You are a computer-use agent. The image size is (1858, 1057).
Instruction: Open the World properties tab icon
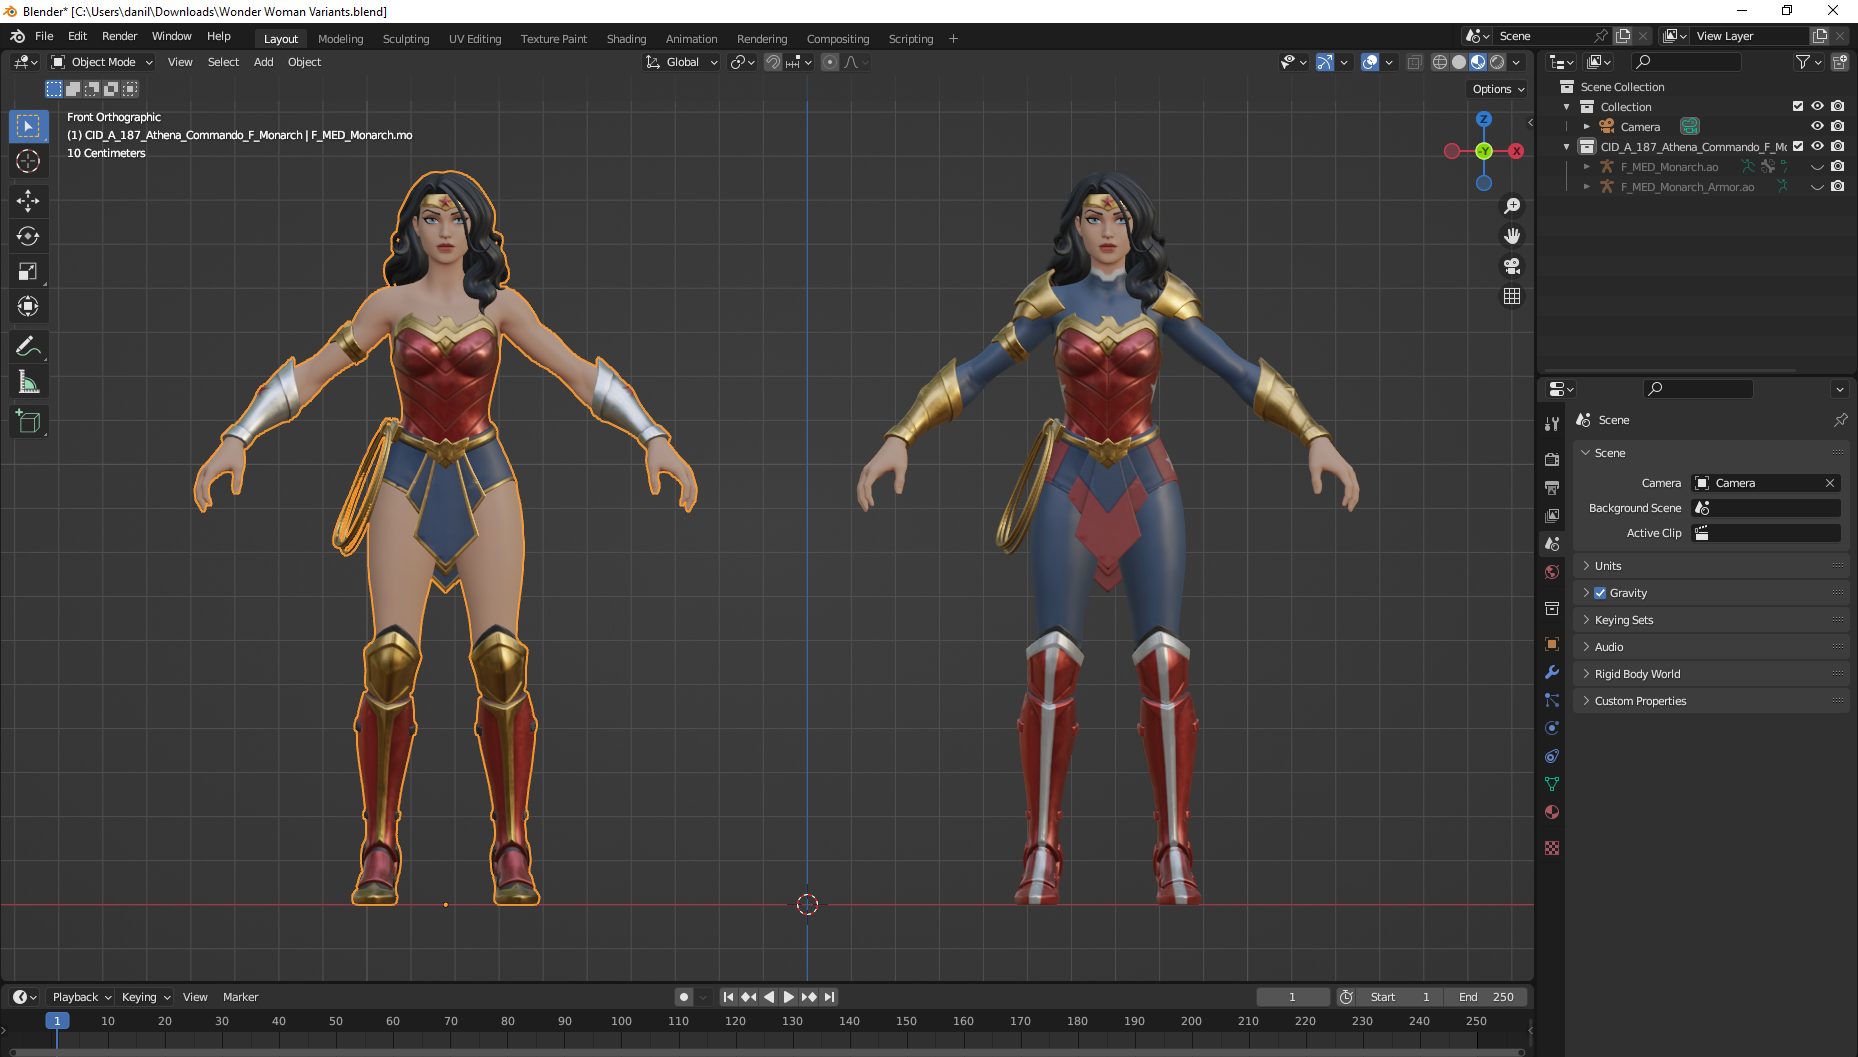[1552, 572]
